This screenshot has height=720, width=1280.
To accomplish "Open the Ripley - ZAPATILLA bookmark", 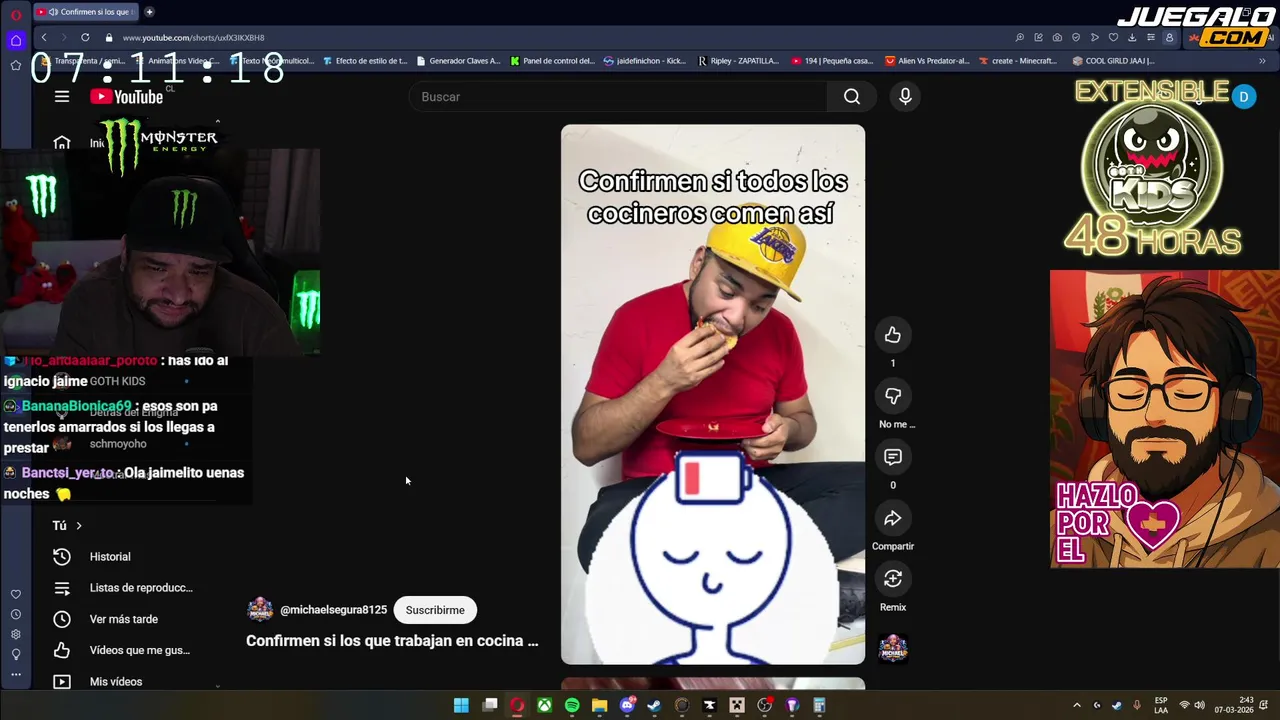I will [x=738, y=61].
